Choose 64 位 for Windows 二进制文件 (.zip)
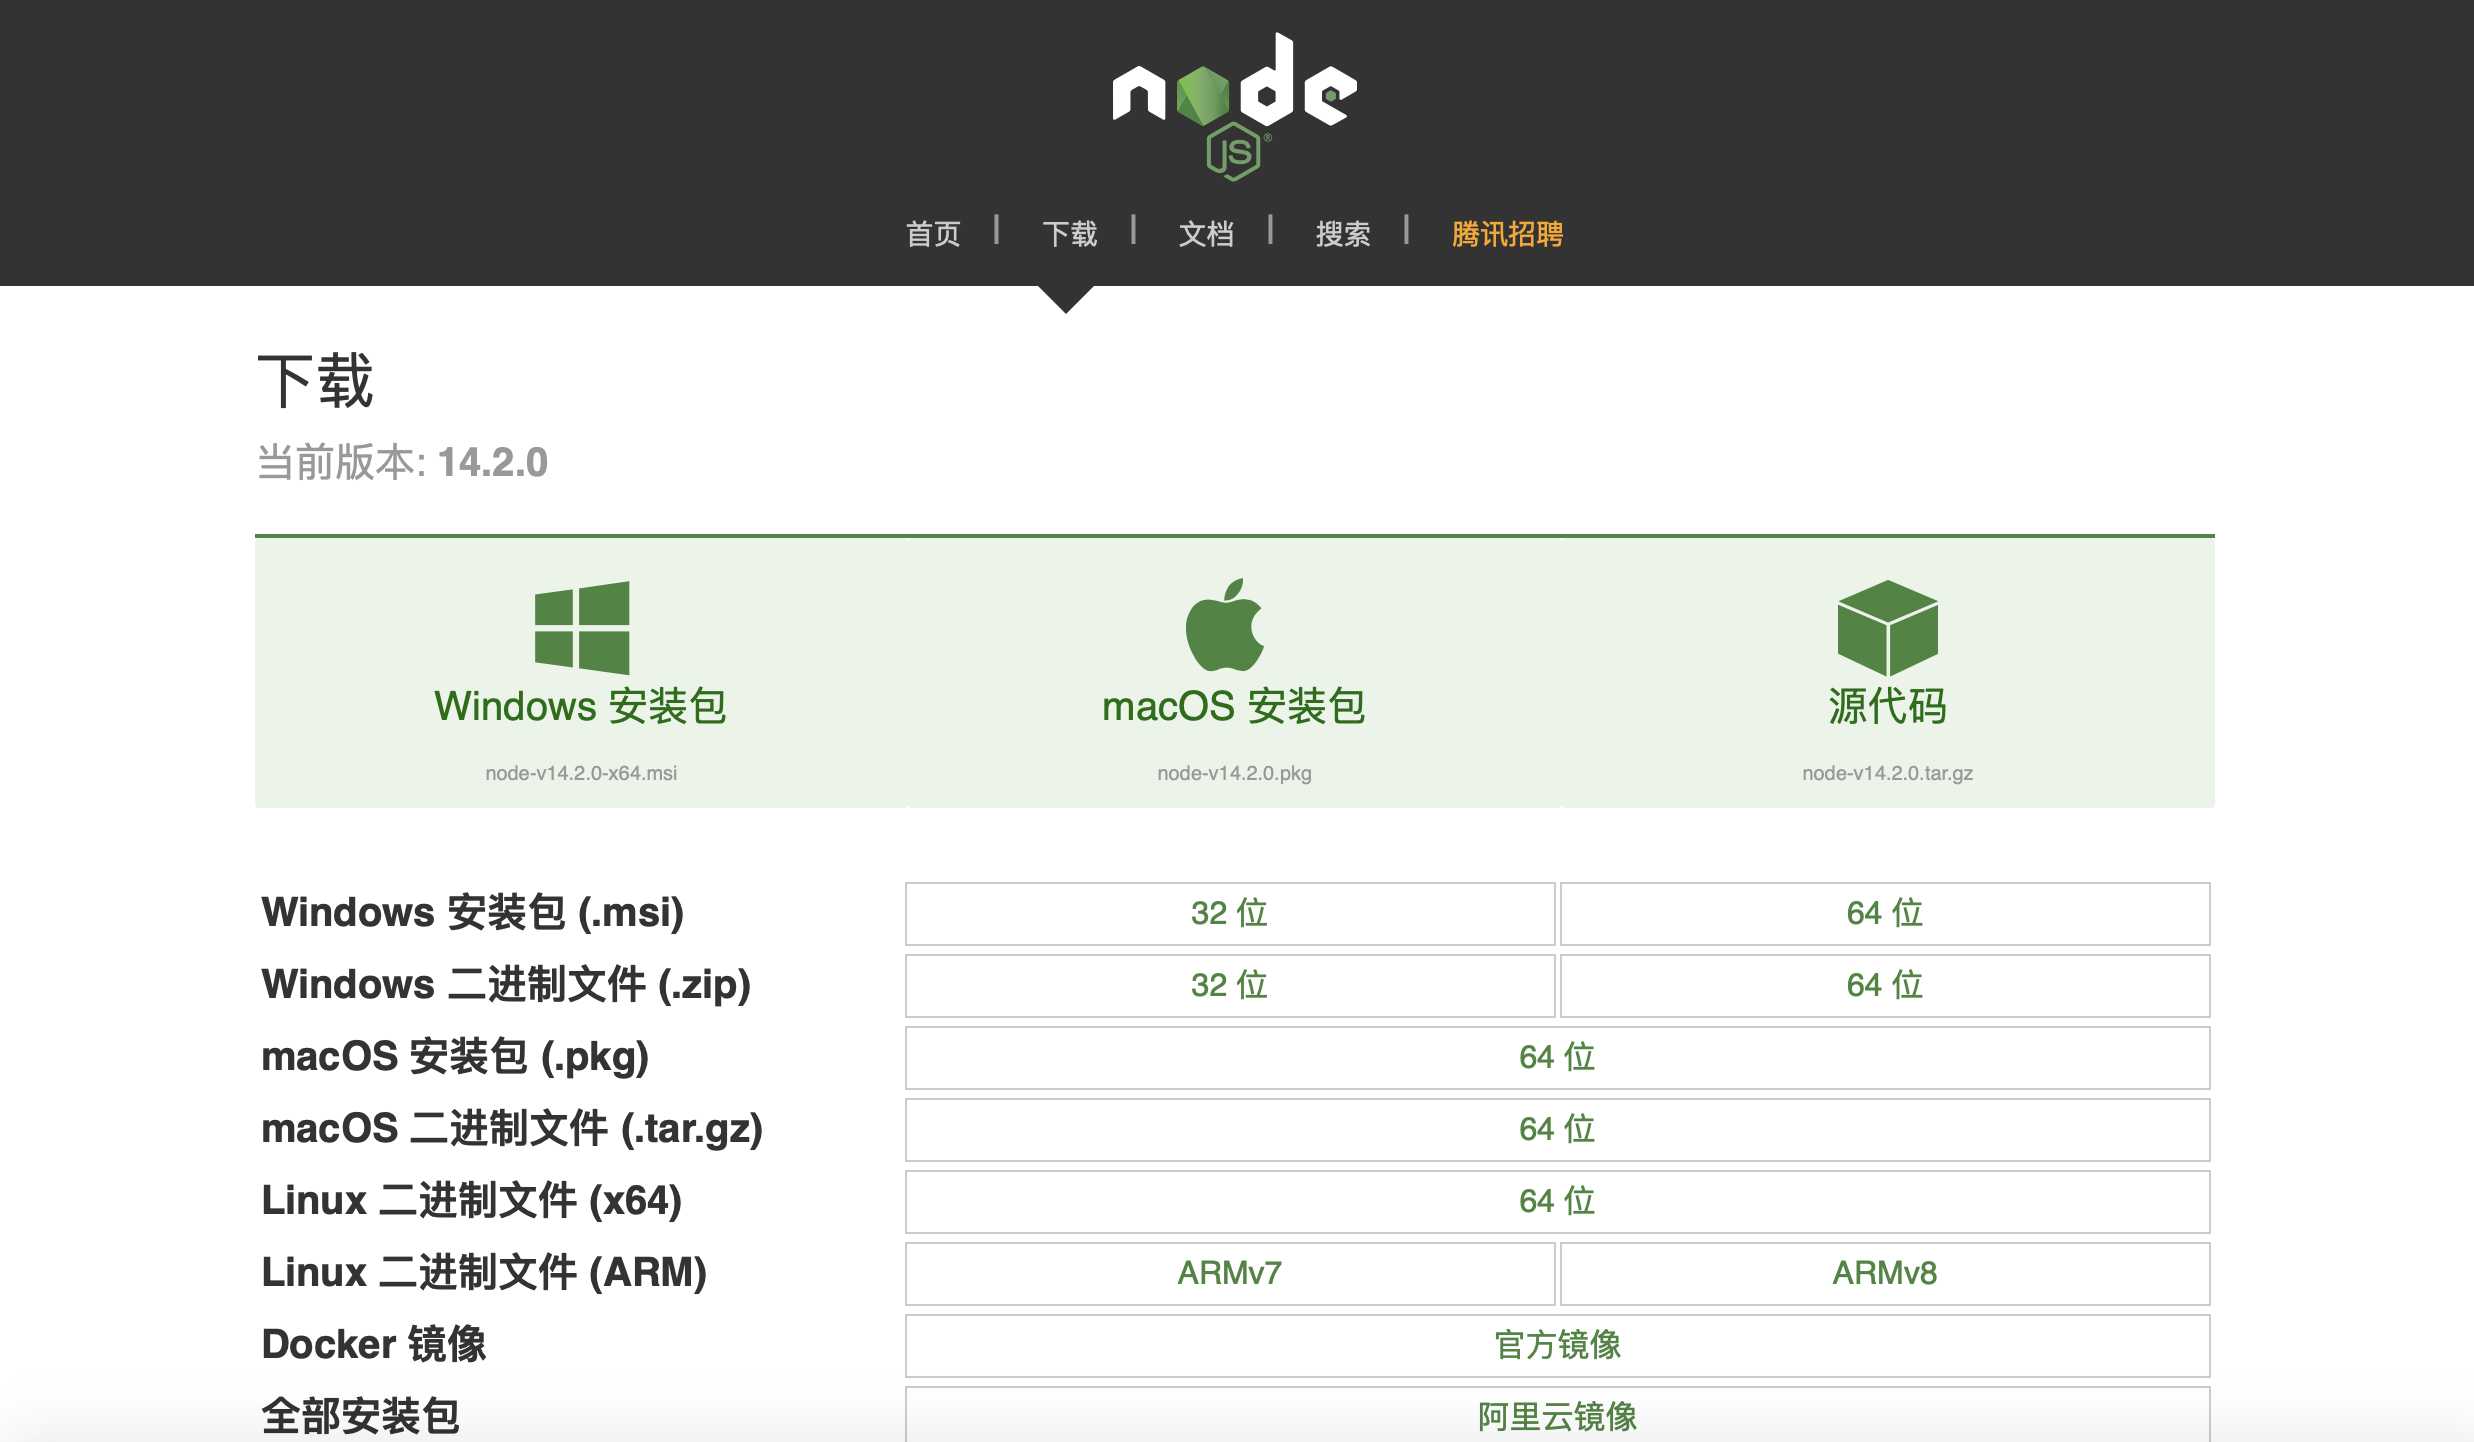Image resolution: width=2474 pixels, height=1442 pixels. [x=1885, y=985]
